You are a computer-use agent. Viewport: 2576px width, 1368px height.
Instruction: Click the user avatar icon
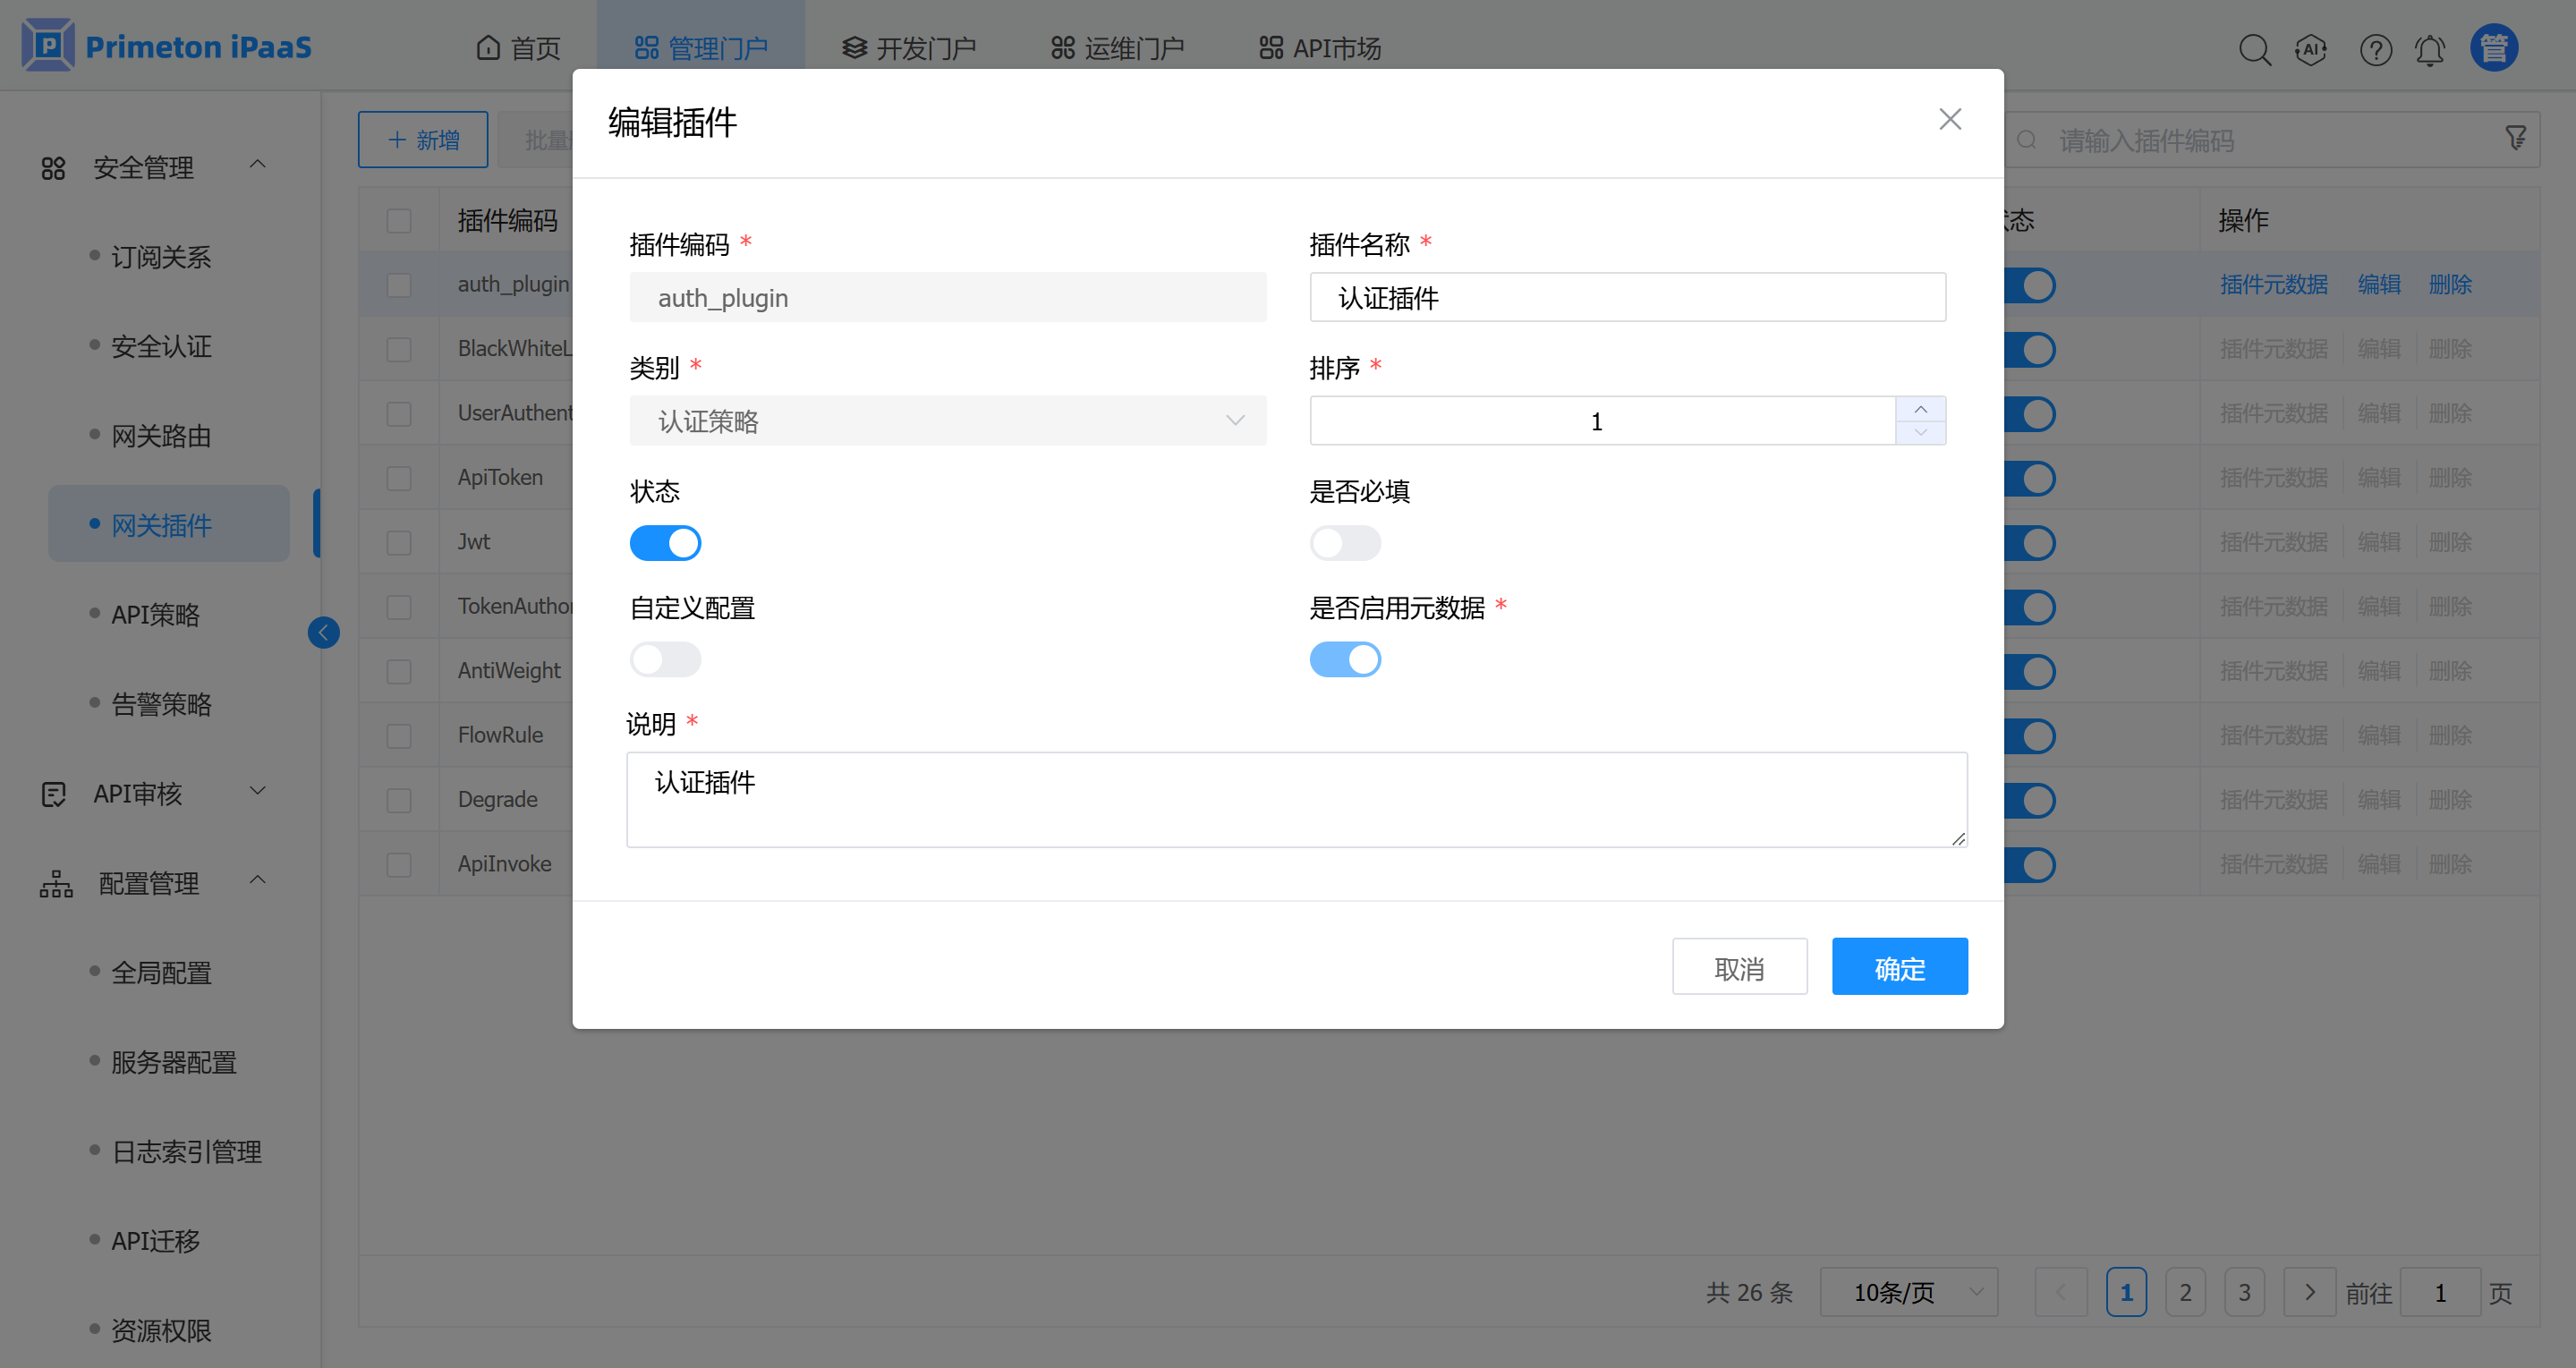pyautogui.click(x=2493, y=48)
